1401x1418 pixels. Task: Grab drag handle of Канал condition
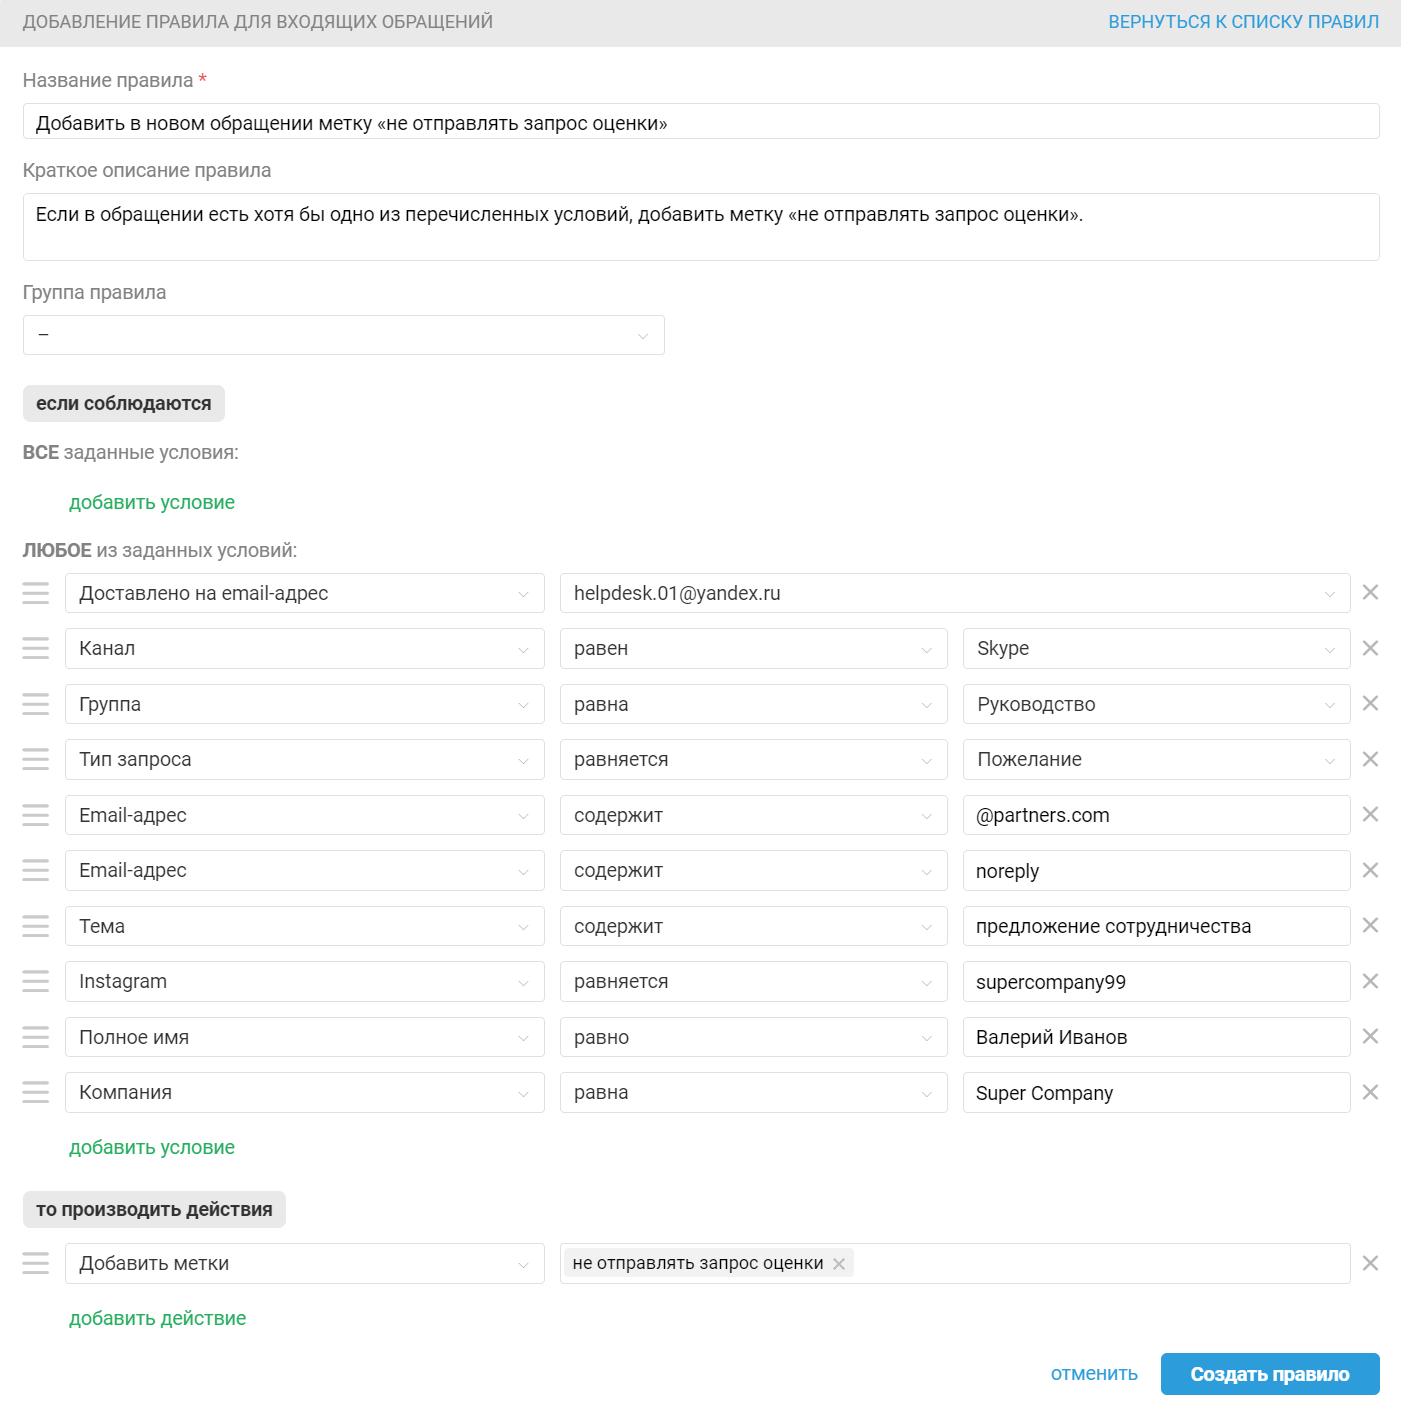click(x=36, y=648)
